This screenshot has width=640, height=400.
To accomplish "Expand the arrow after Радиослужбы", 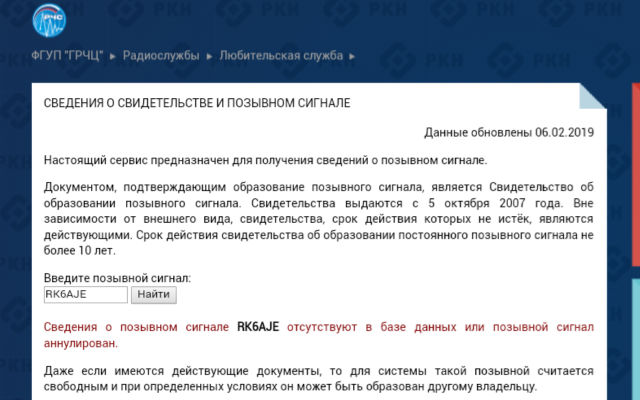I will point(209,55).
